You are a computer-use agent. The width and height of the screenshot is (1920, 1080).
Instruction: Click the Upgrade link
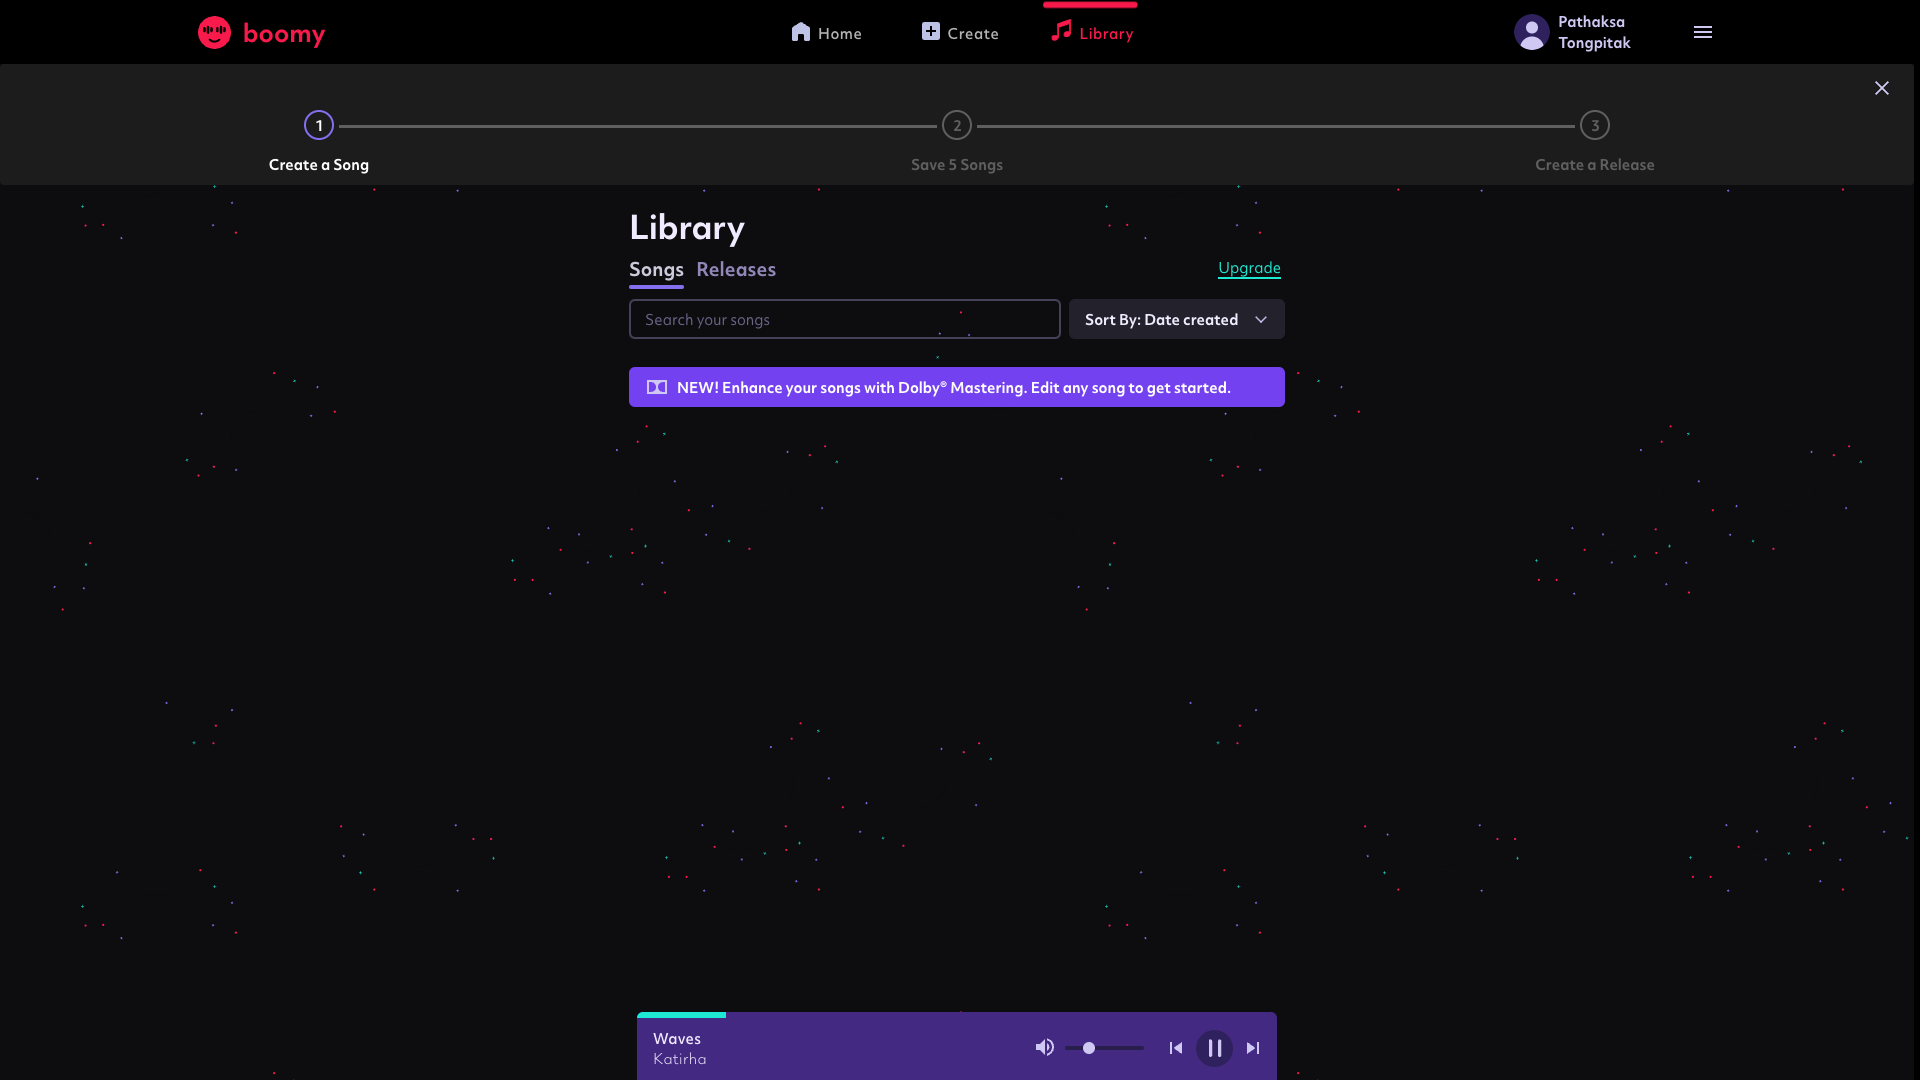[1249, 267]
